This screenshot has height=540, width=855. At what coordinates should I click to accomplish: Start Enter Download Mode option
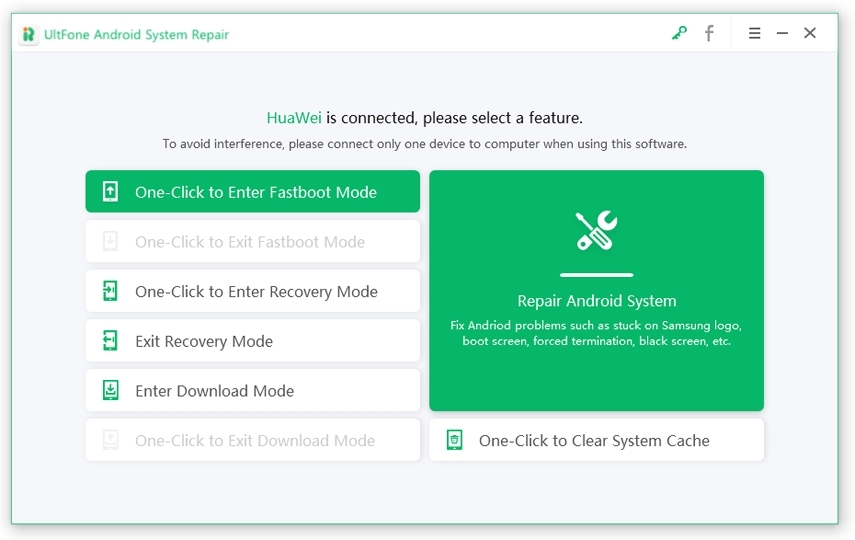click(x=215, y=391)
